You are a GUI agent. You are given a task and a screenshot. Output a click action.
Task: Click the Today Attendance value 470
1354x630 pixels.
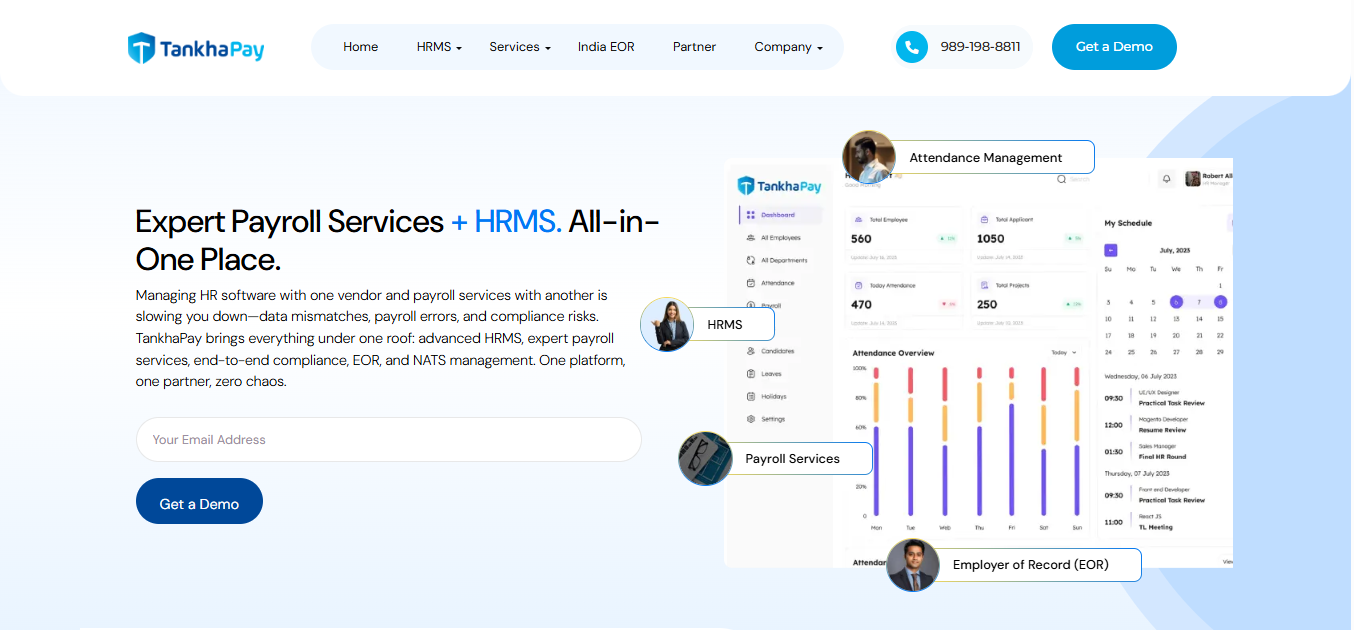861,305
